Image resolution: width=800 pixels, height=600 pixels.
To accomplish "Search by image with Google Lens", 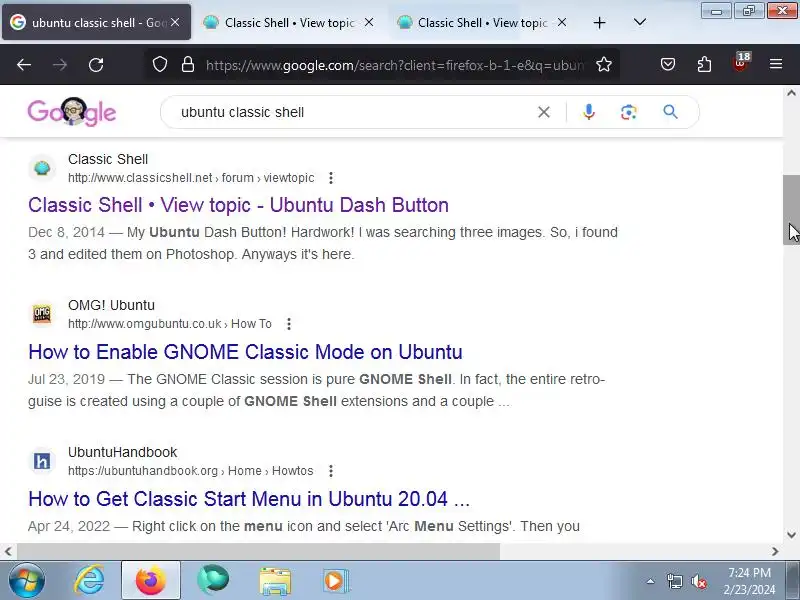I will [x=629, y=112].
